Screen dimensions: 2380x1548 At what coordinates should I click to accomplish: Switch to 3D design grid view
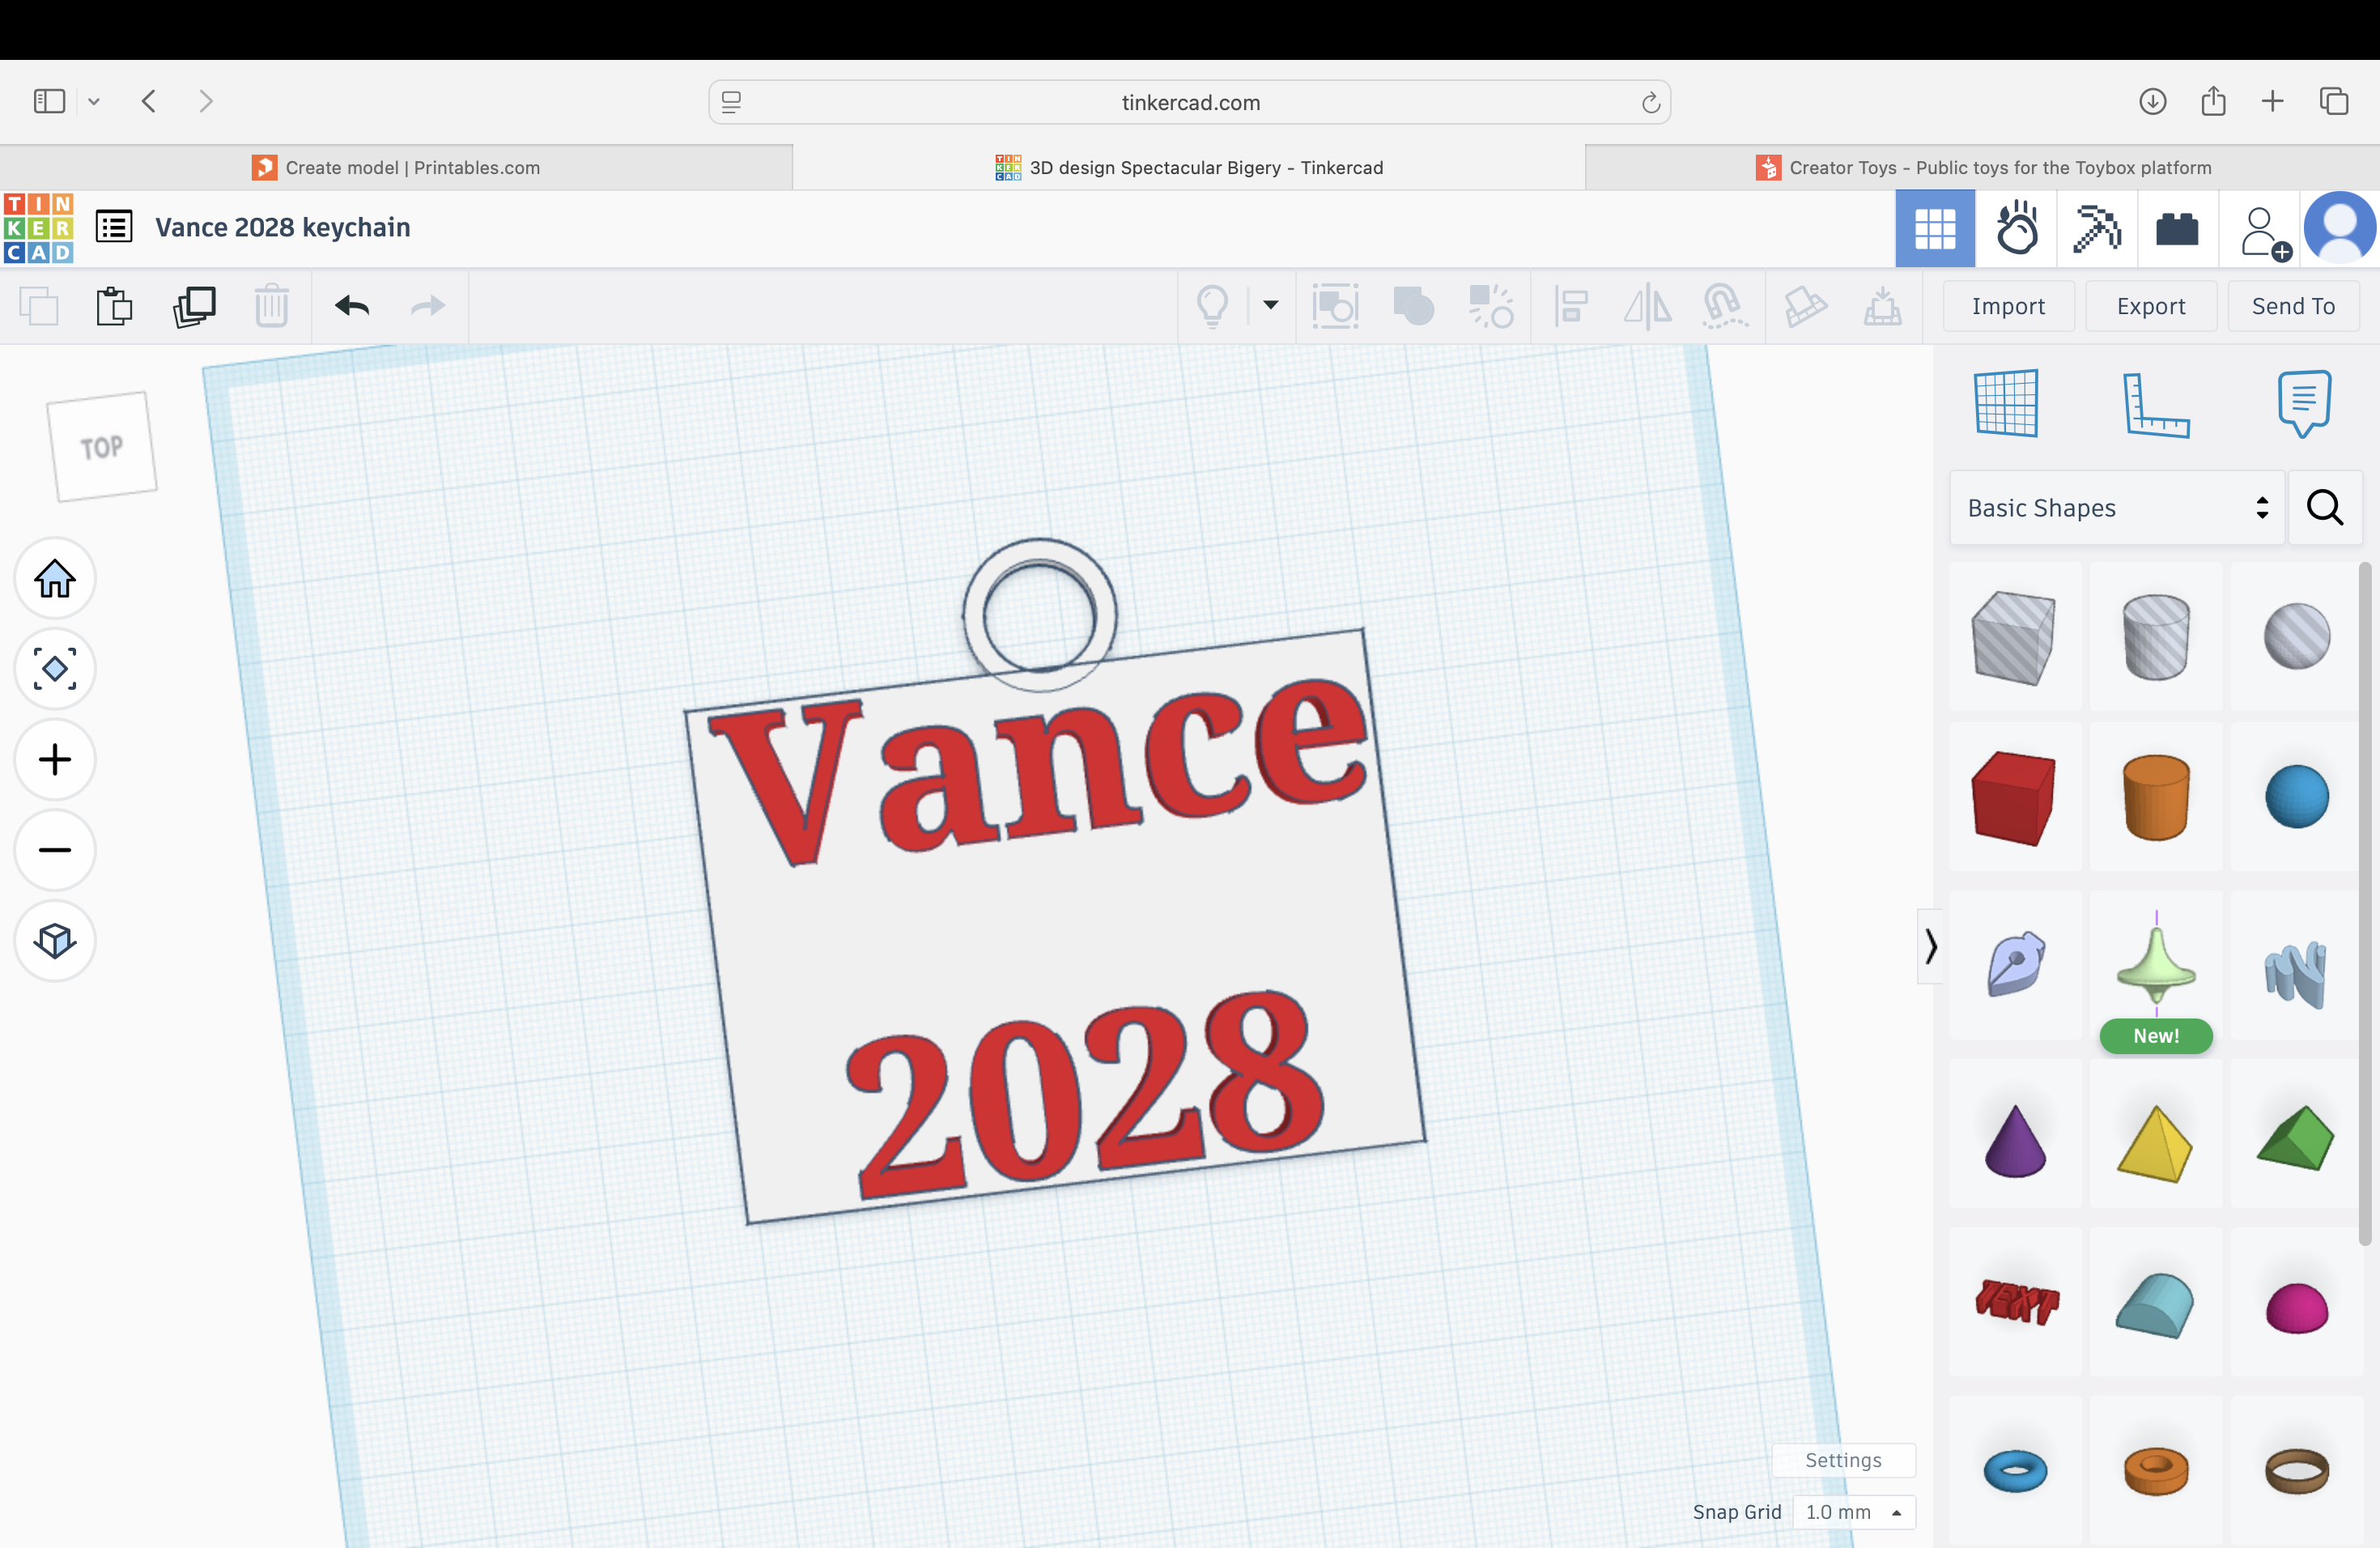click(x=1934, y=229)
